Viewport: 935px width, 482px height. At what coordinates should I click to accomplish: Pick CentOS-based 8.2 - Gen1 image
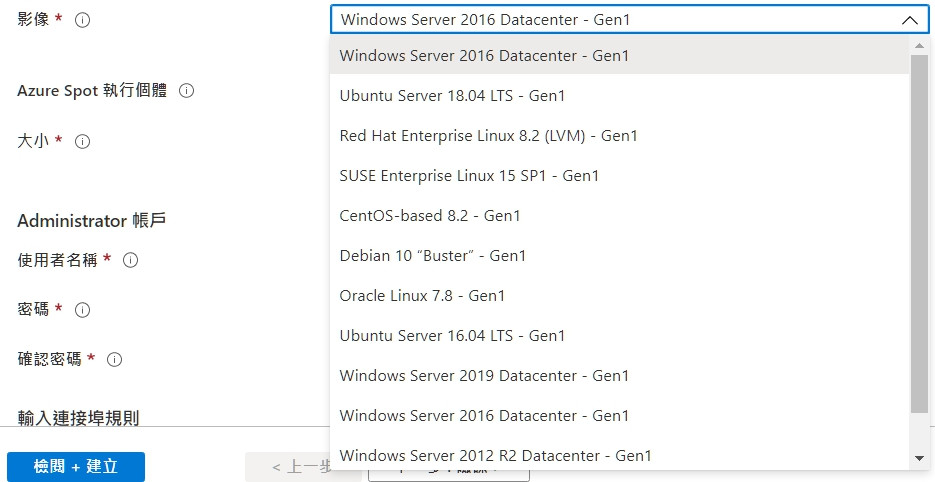(430, 216)
